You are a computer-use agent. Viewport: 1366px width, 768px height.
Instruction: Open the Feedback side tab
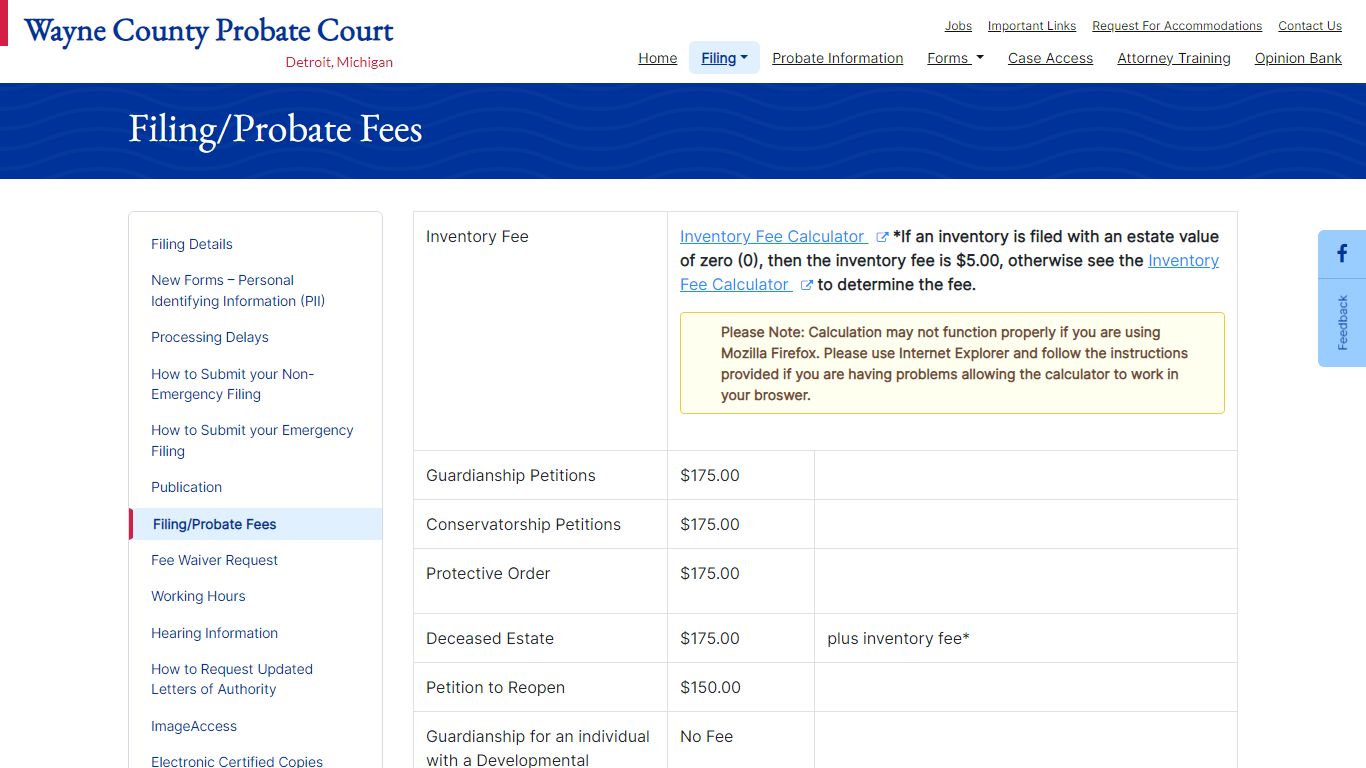point(1342,322)
